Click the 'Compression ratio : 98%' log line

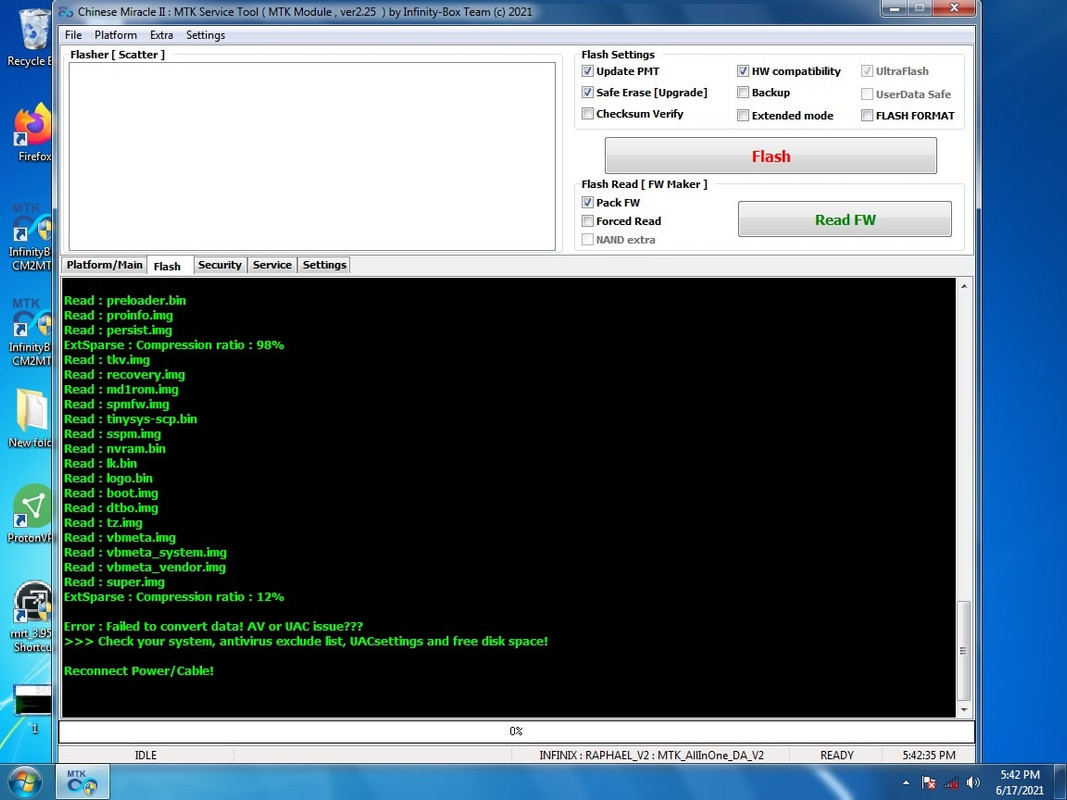[x=174, y=345]
